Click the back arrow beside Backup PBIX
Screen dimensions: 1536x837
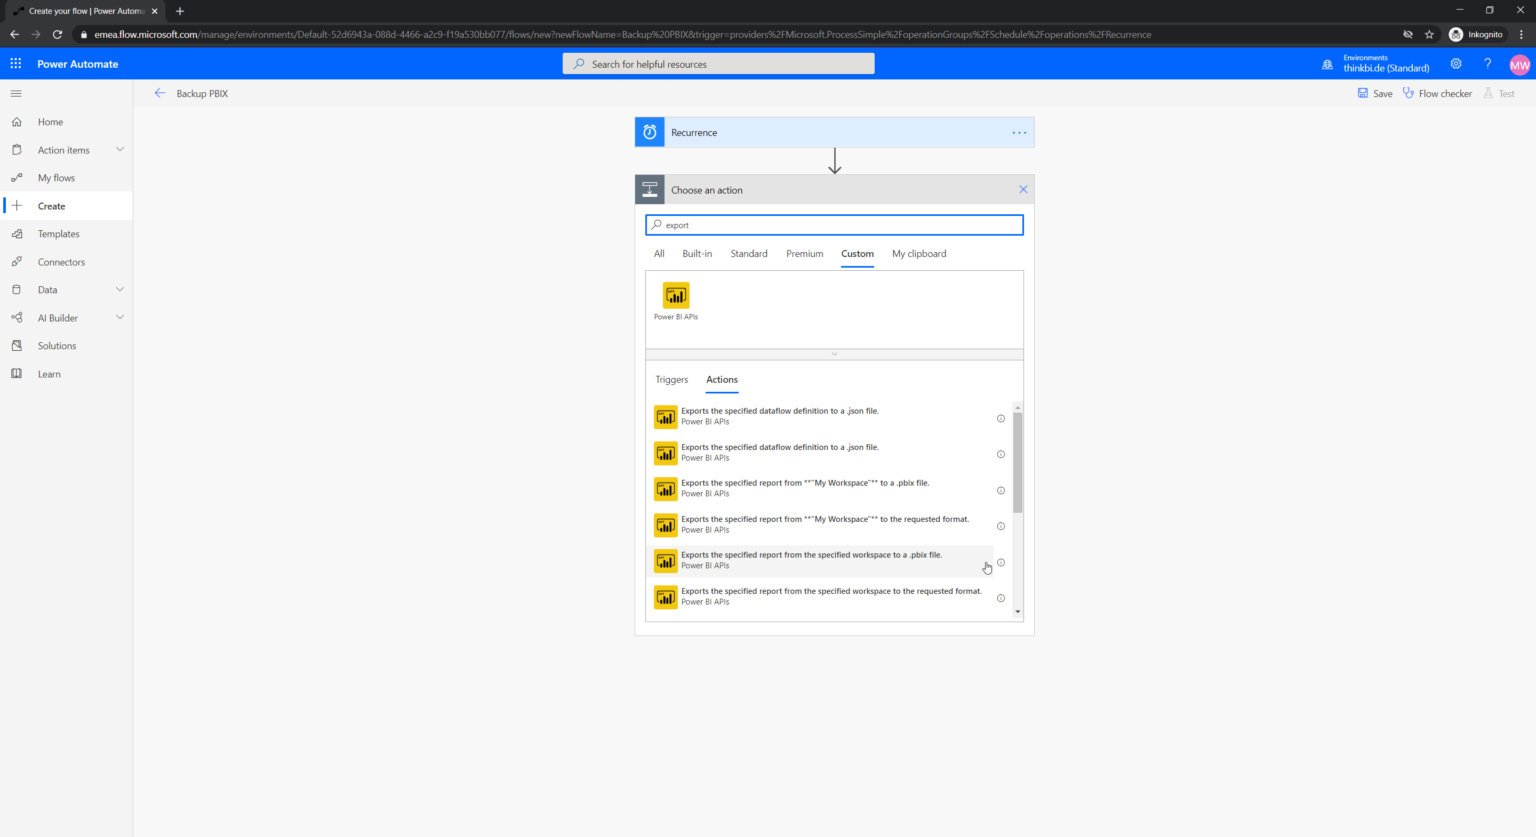coord(160,94)
